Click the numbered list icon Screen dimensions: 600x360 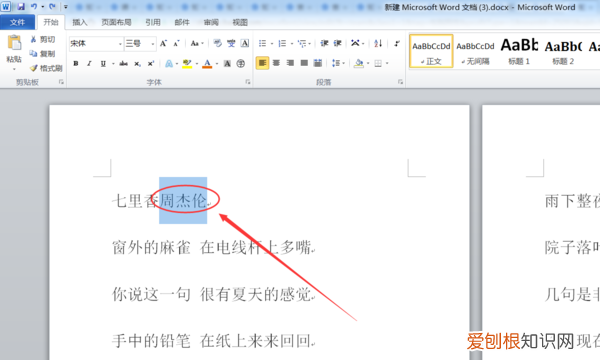(282, 43)
